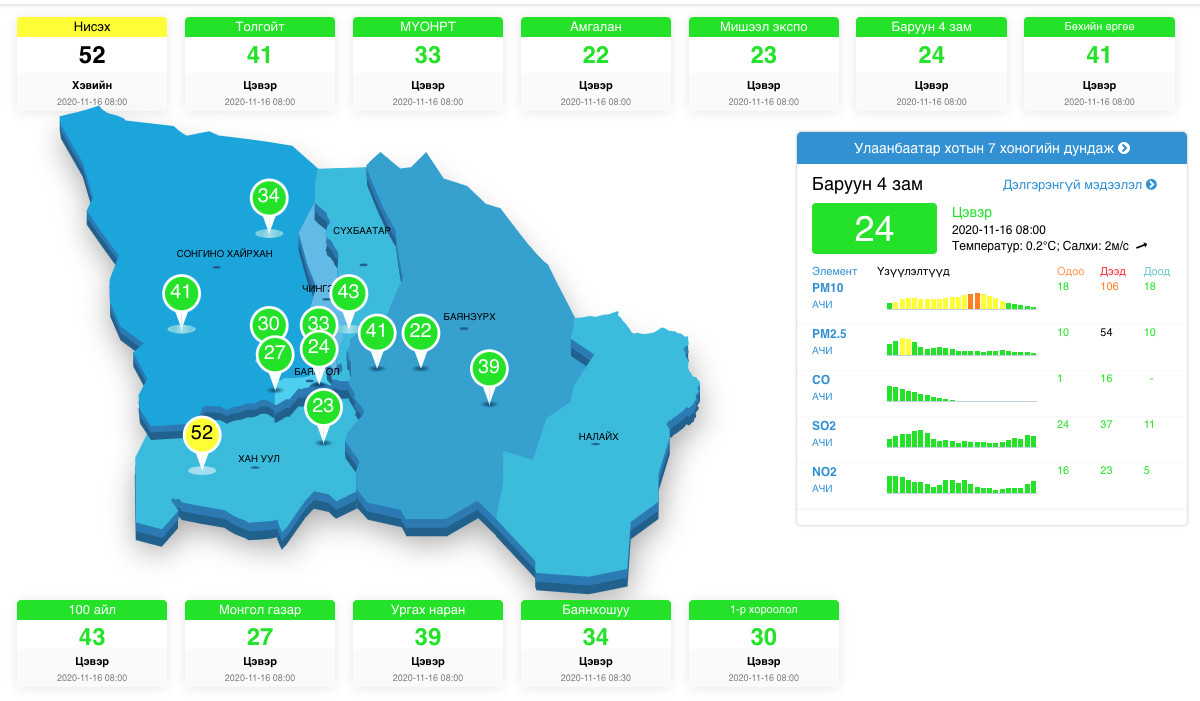Click the Налайх district on the map
The height and width of the screenshot is (701, 1200).
pyautogui.click(x=598, y=436)
